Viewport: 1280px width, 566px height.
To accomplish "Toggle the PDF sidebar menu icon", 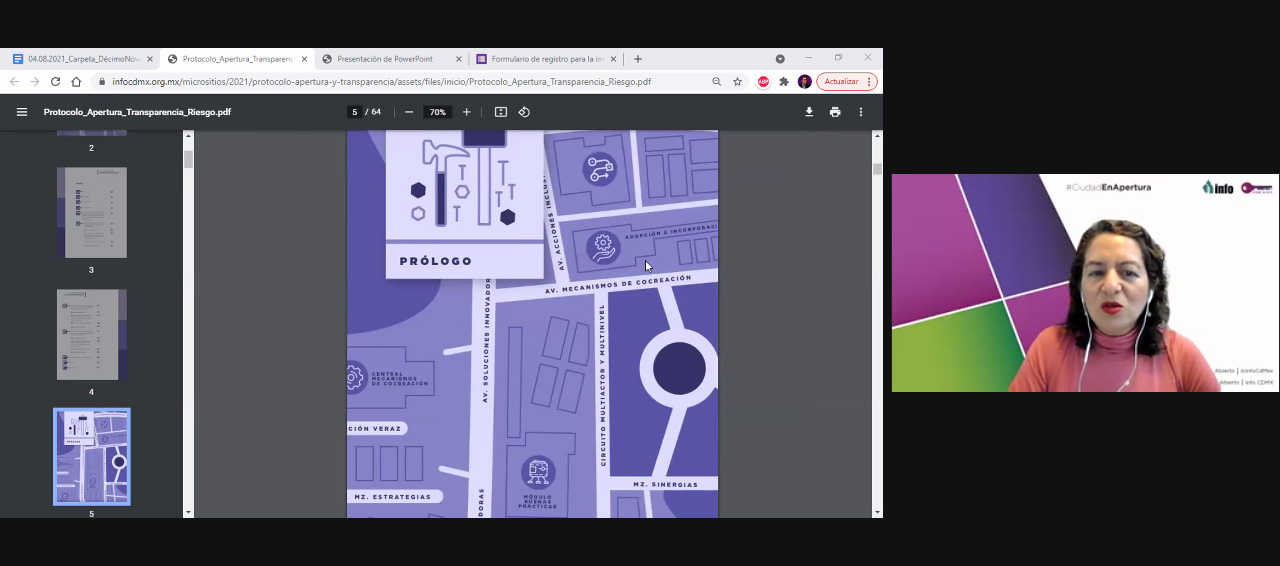I will coord(22,112).
